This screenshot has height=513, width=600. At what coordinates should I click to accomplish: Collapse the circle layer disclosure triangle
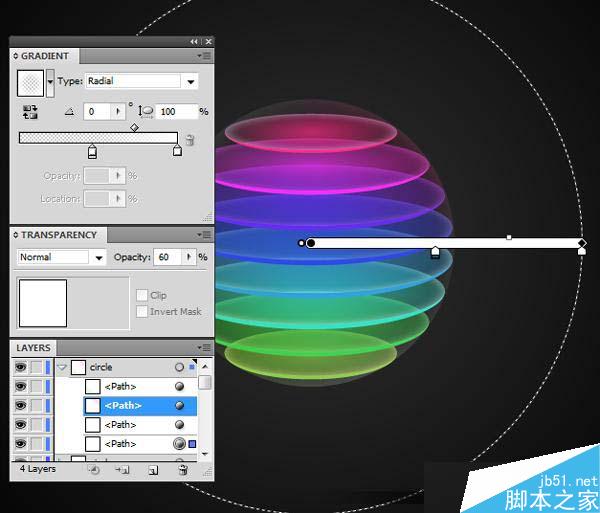pyautogui.click(x=62, y=367)
